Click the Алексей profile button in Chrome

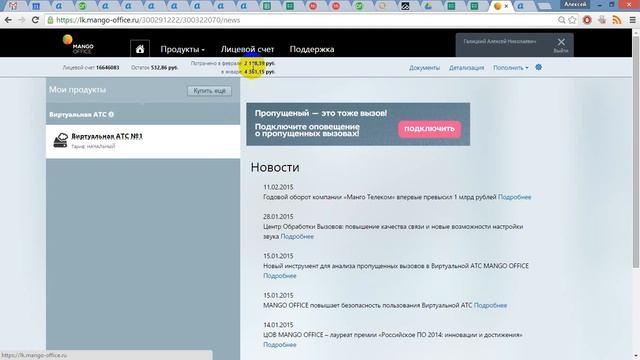coord(575,4)
